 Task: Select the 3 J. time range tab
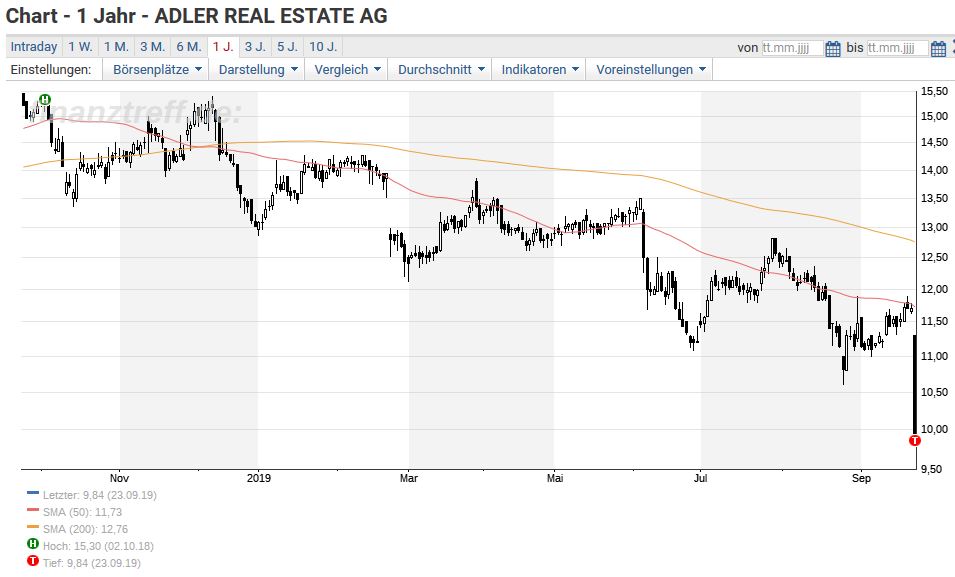point(255,47)
